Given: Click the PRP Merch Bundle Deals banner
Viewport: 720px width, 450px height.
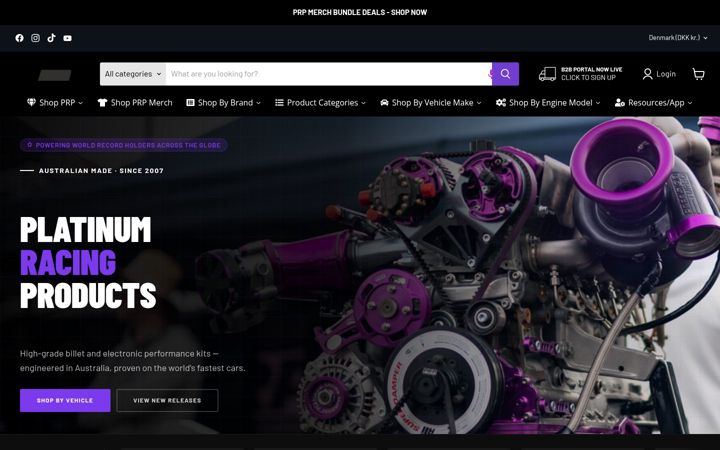Looking at the screenshot, I should (360, 12).
